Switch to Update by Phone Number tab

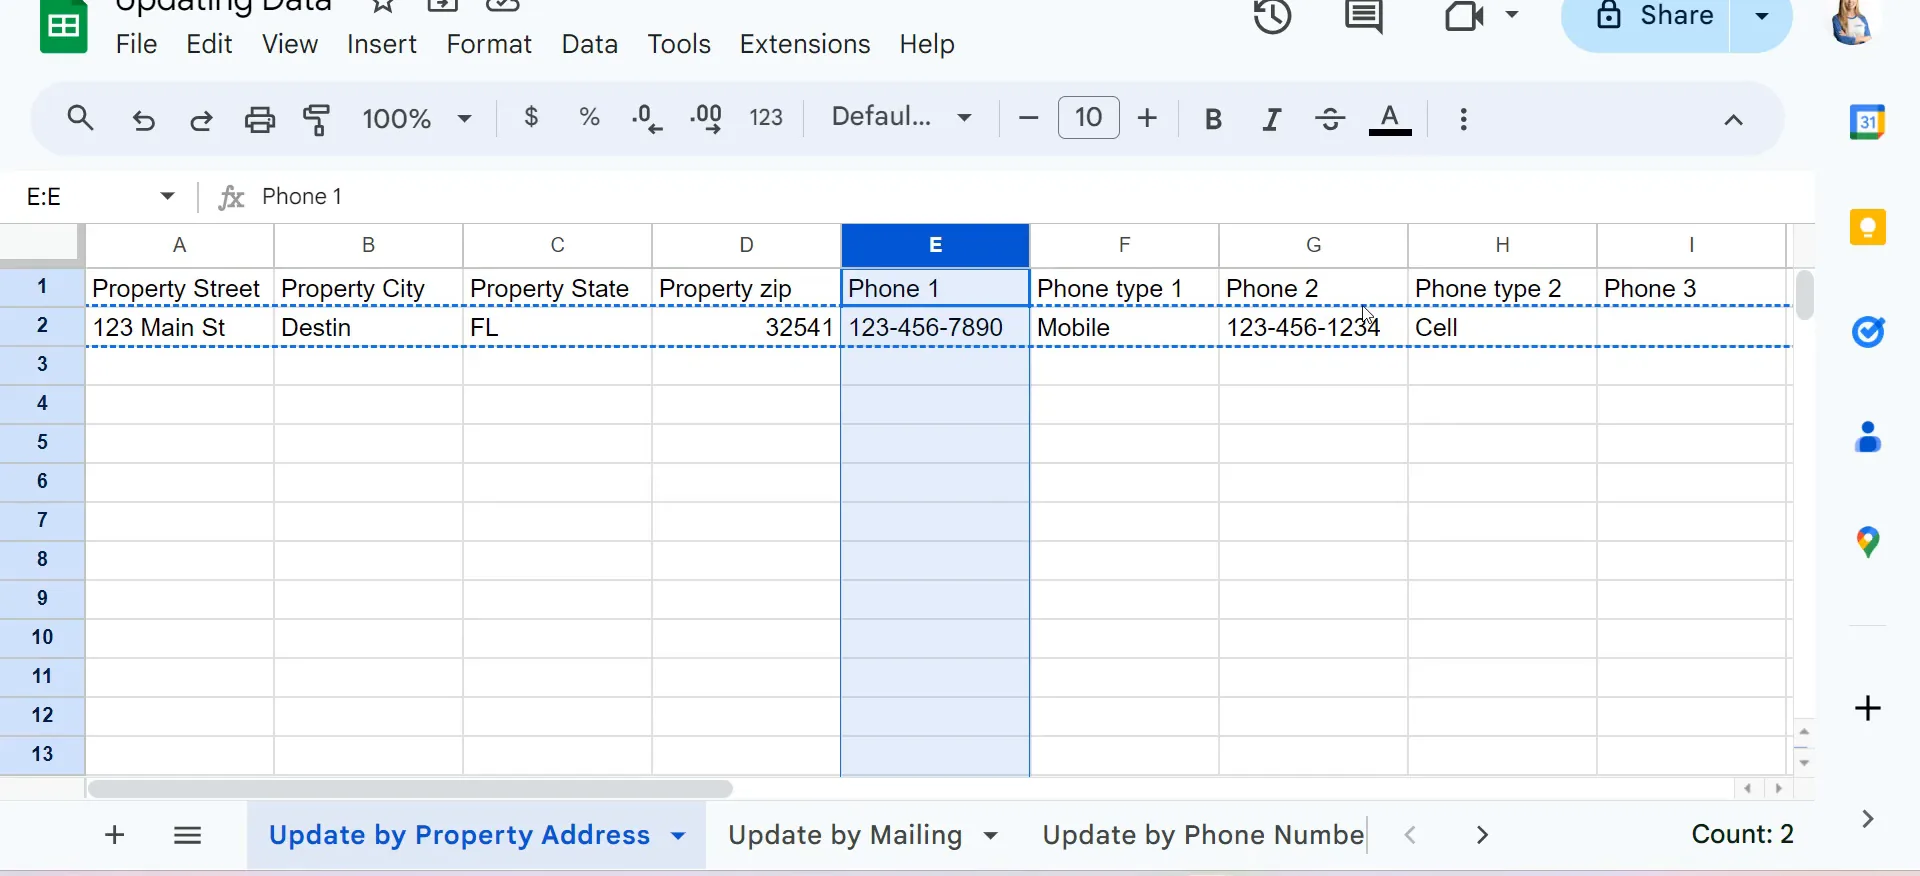1203,835
